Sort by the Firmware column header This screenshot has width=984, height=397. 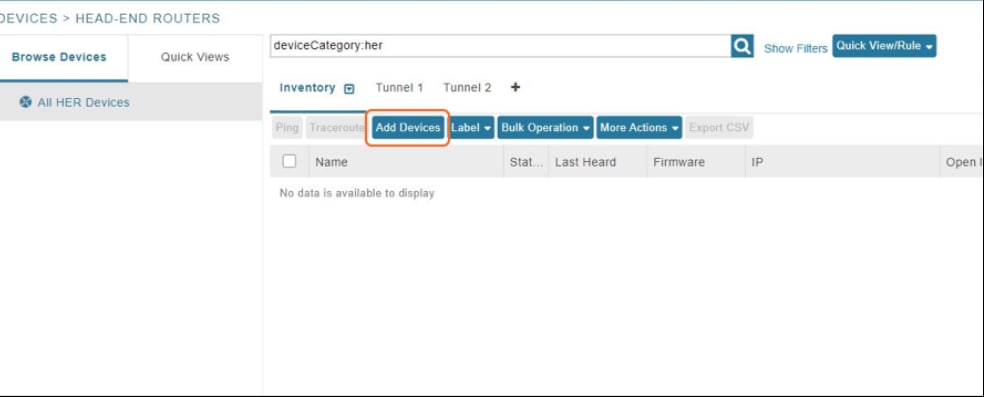coord(696,162)
